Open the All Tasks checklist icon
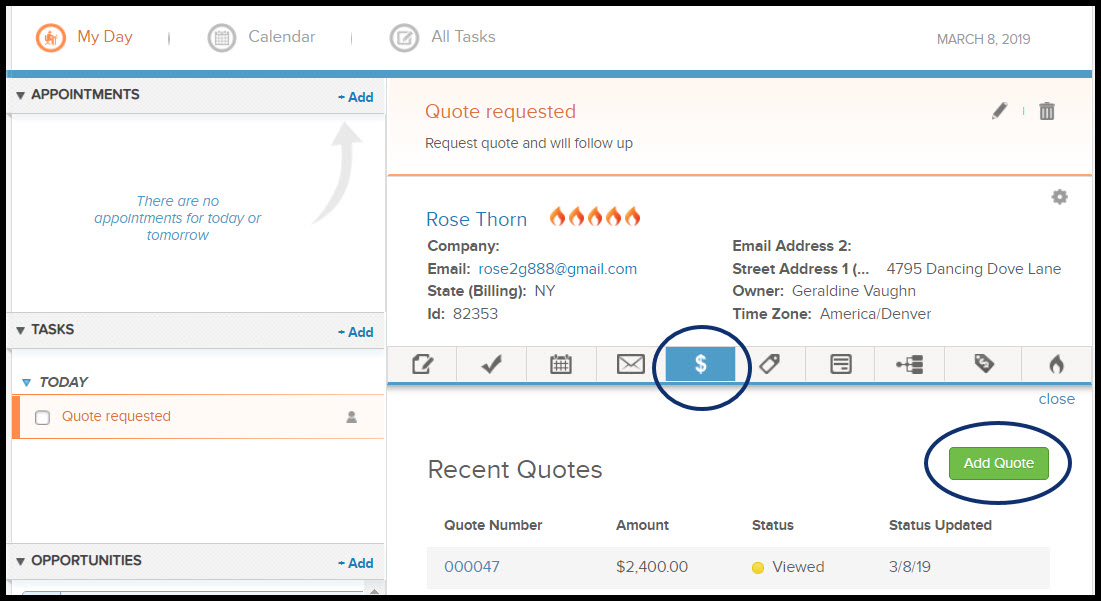 pos(404,38)
